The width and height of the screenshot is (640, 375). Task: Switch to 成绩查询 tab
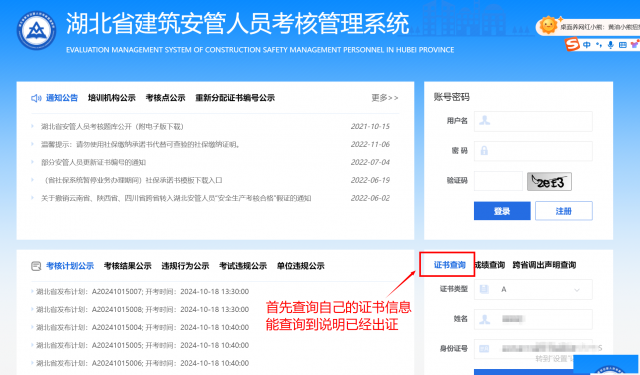tap(490, 265)
